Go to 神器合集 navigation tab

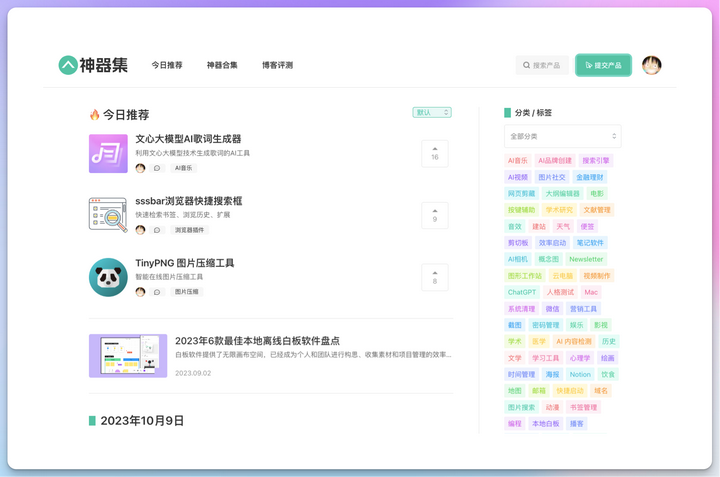pyautogui.click(x=222, y=65)
